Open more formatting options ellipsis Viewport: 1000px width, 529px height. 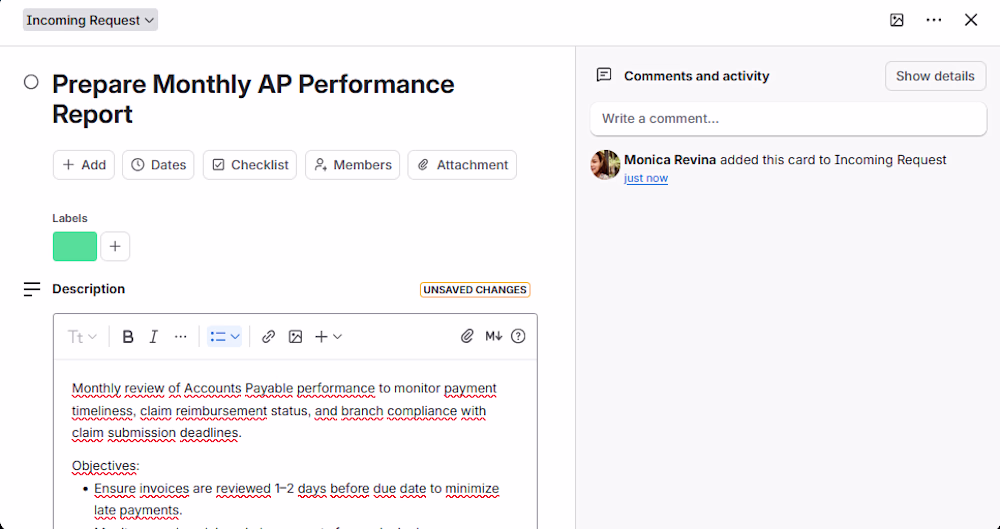coord(180,336)
